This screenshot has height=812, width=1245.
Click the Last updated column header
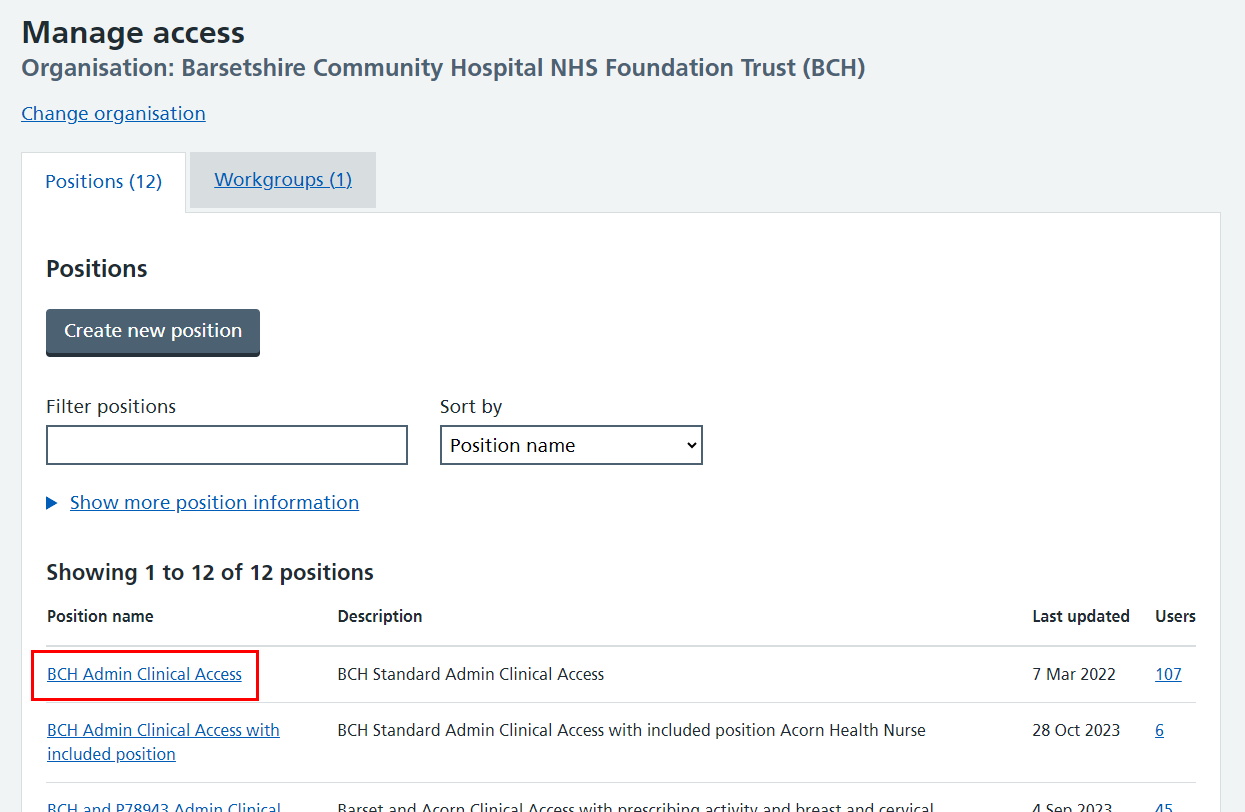(1081, 616)
